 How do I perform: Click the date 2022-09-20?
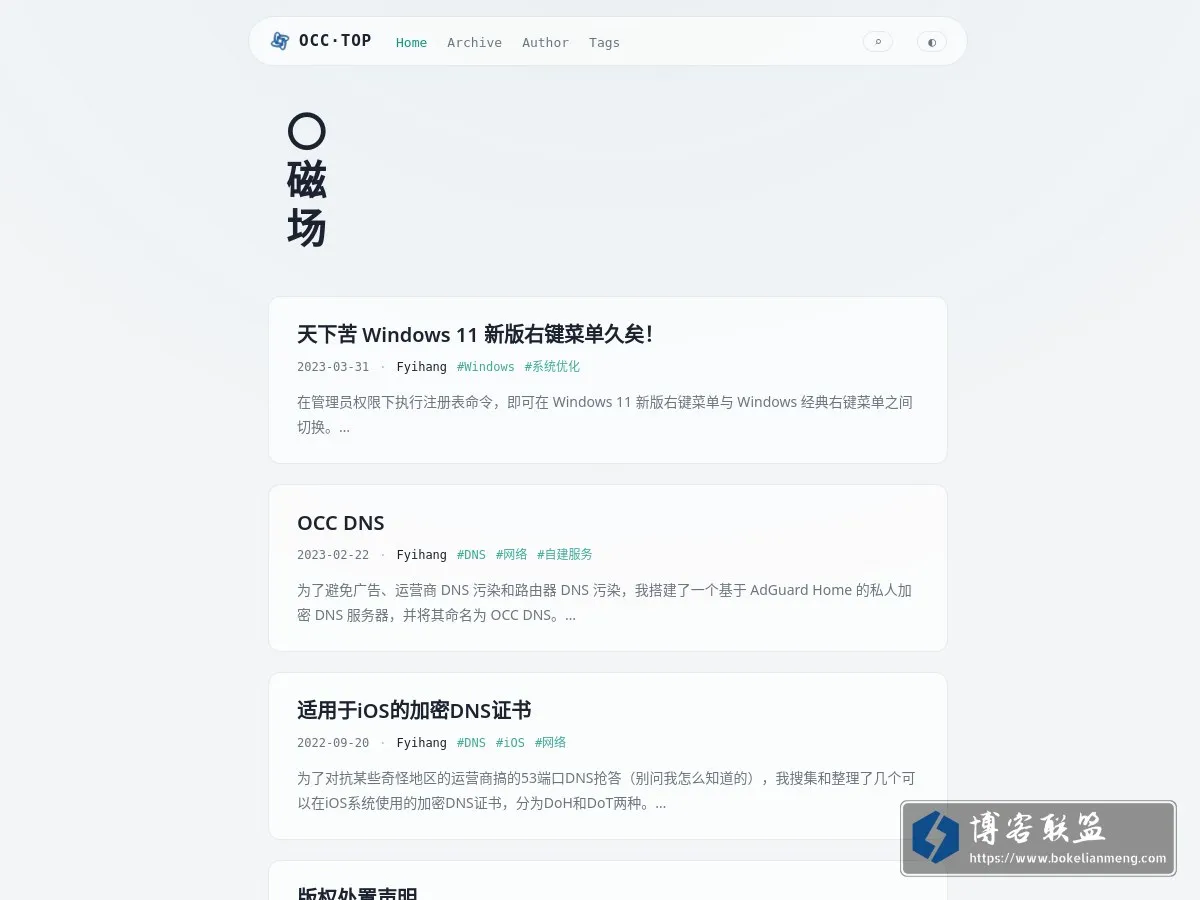click(x=333, y=743)
